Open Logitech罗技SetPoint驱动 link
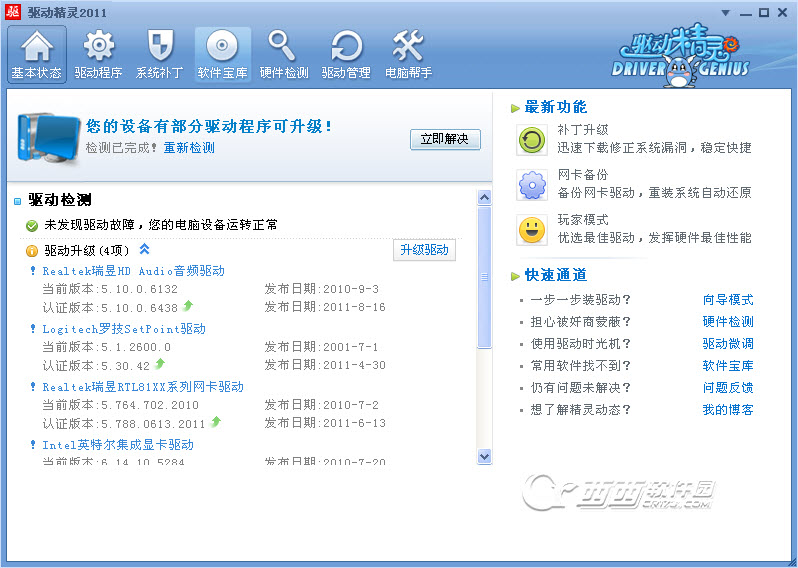The image size is (798, 568). pos(124,329)
